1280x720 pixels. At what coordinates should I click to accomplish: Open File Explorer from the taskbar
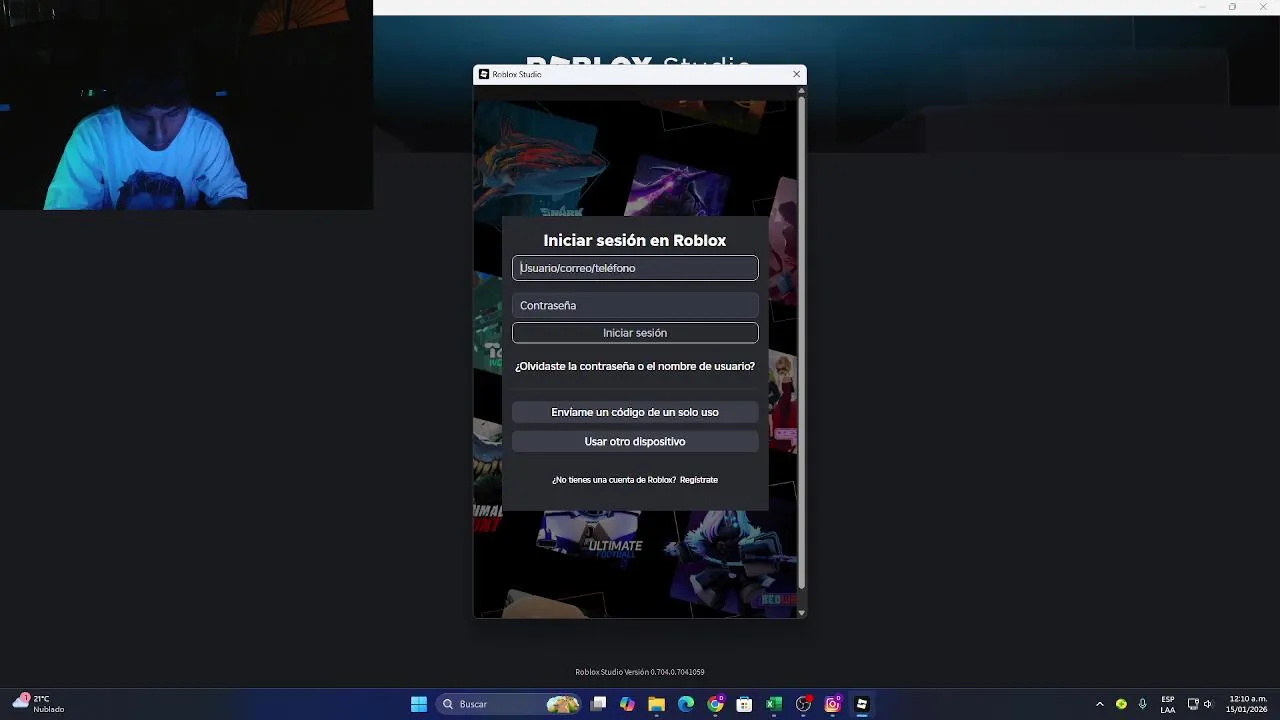(x=656, y=704)
